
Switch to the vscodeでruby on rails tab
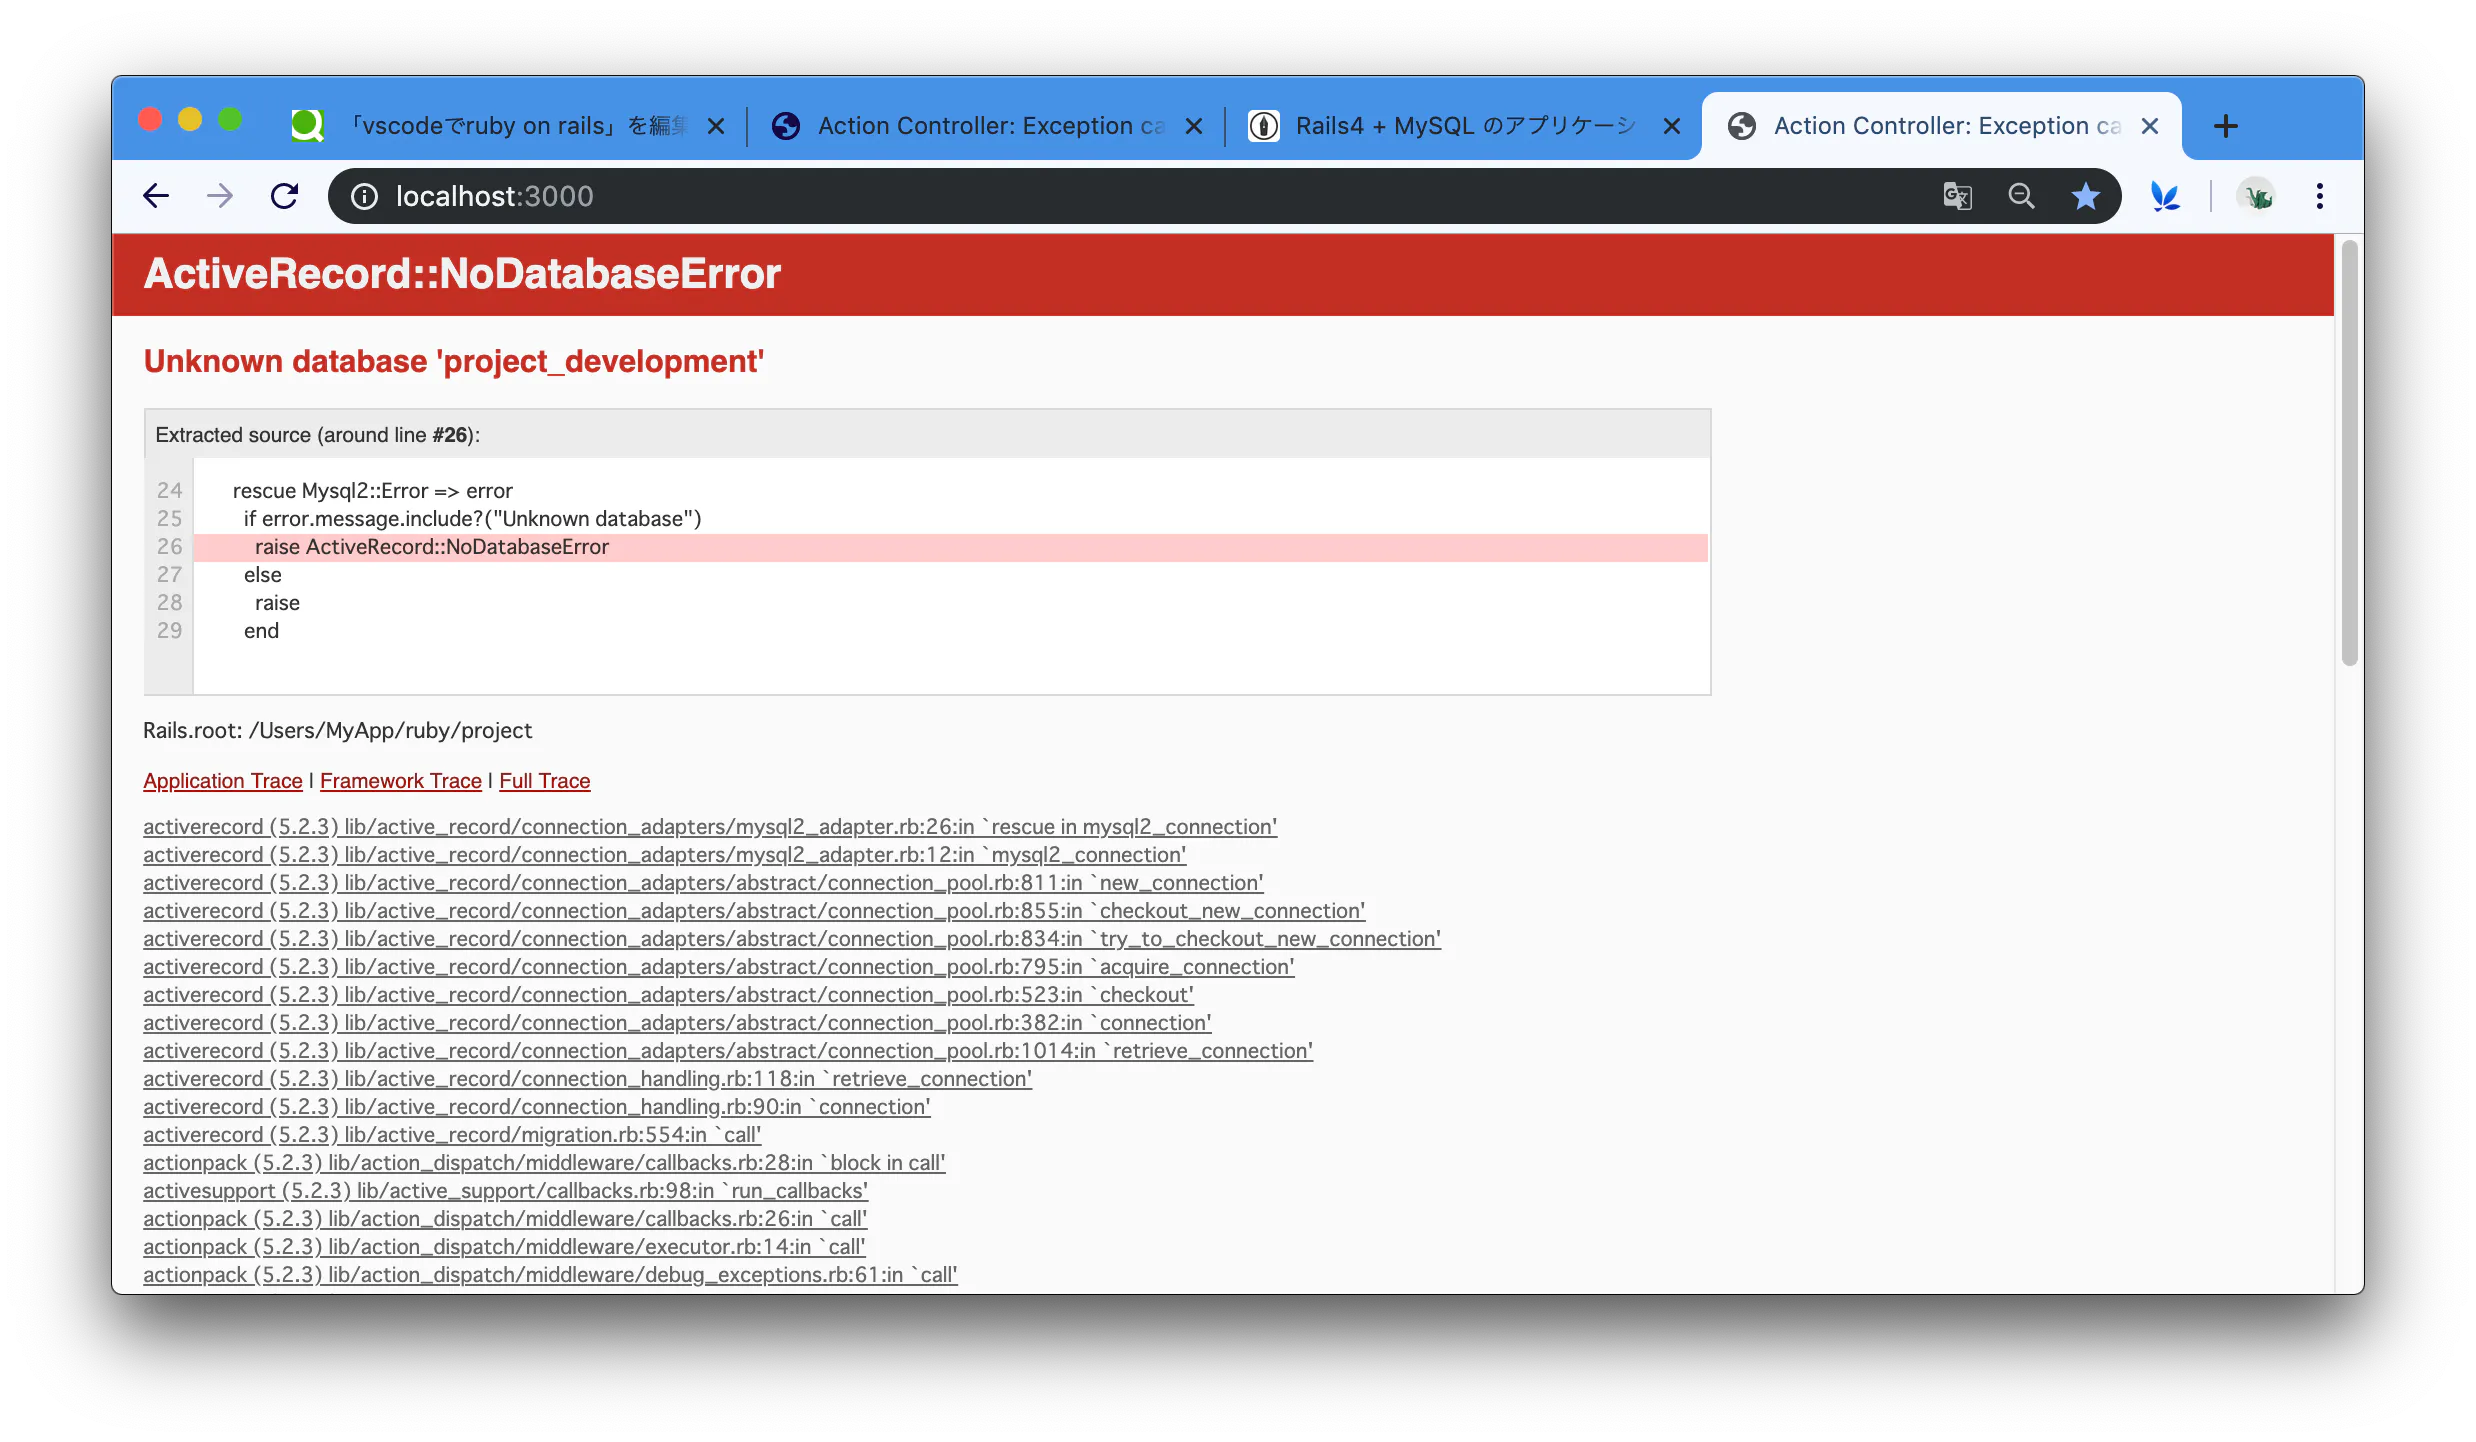click(x=500, y=126)
